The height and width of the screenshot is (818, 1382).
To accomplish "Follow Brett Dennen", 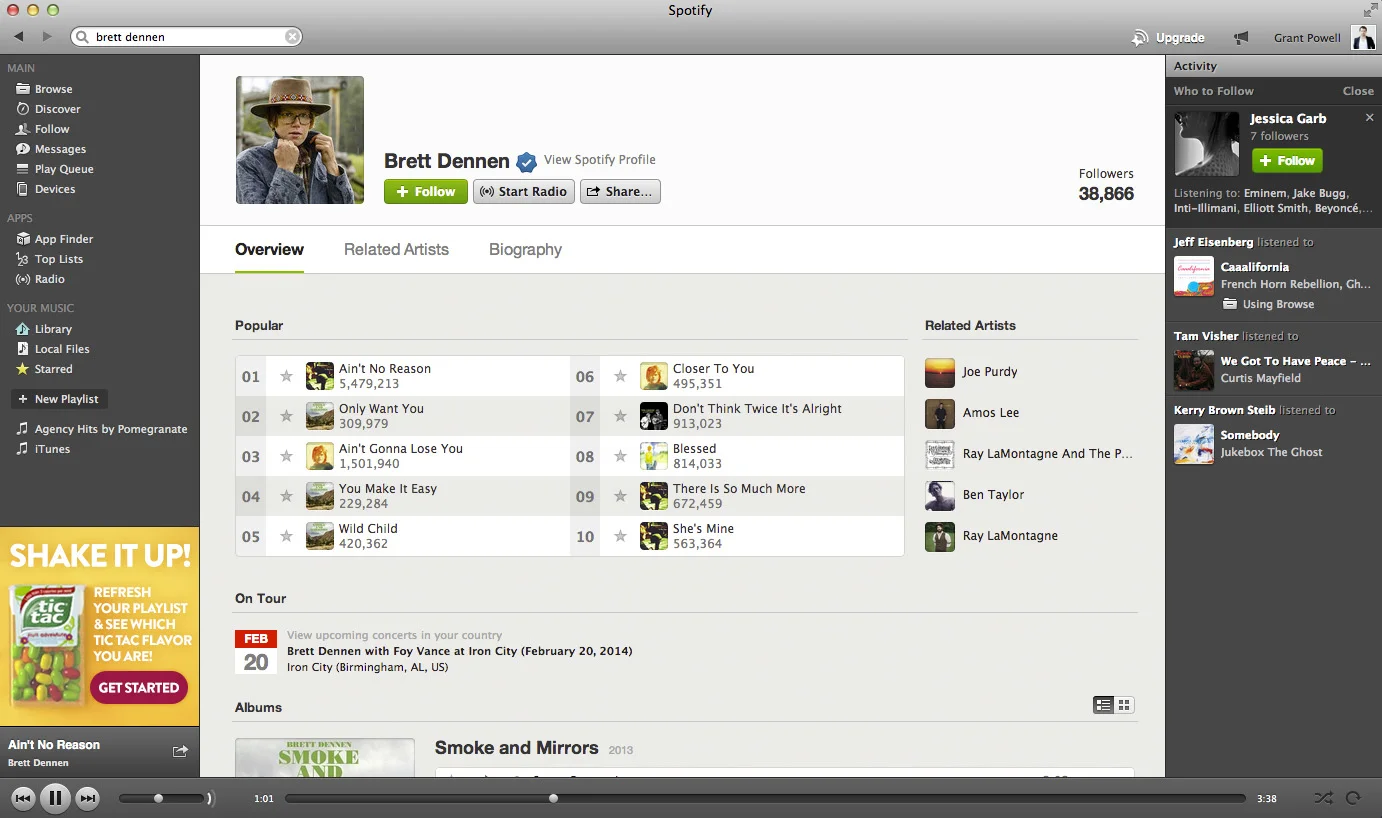I will click(x=426, y=191).
